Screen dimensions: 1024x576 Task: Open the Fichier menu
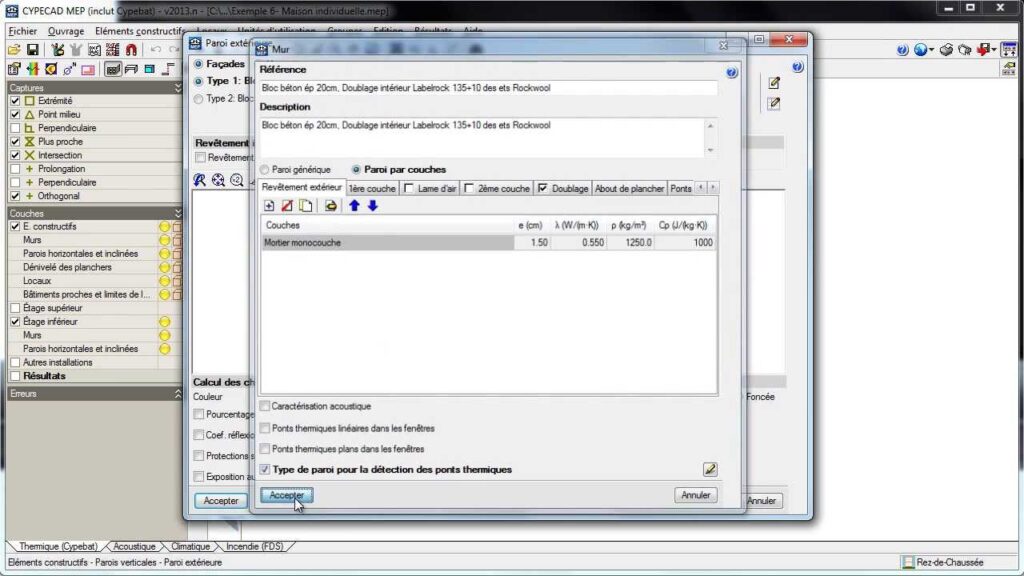tap(26, 31)
